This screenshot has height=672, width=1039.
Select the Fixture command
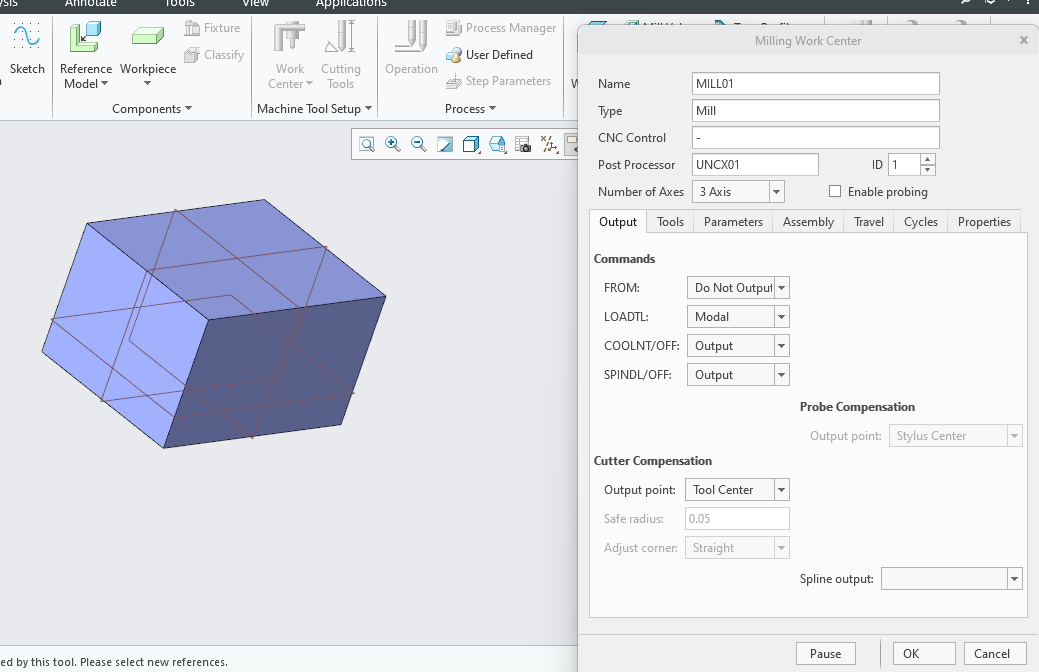212,28
